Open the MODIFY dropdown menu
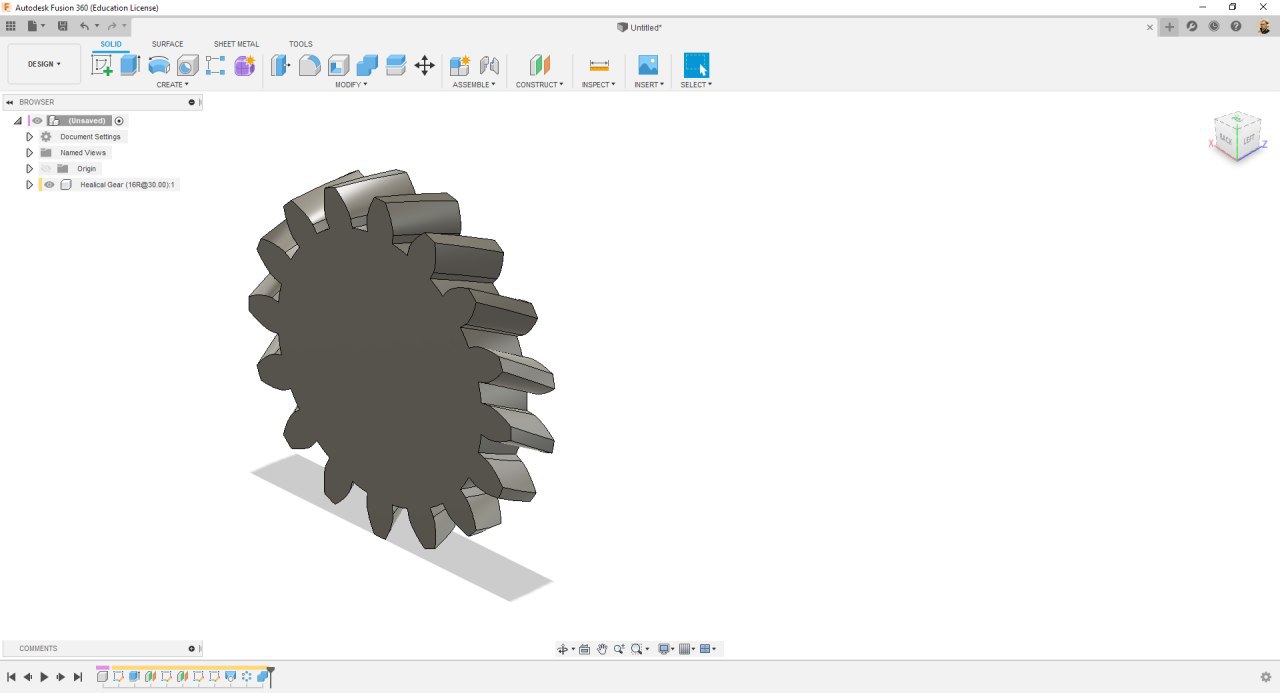Screen dimensions: 1280x693 click(351, 85)
